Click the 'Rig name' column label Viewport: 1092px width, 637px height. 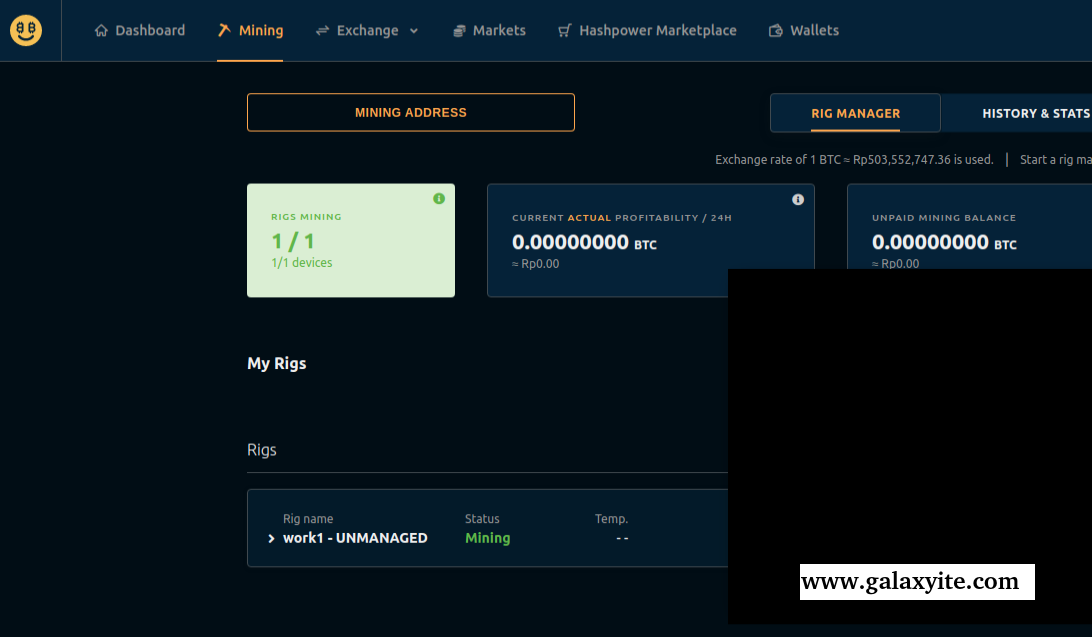coord(308,519)
